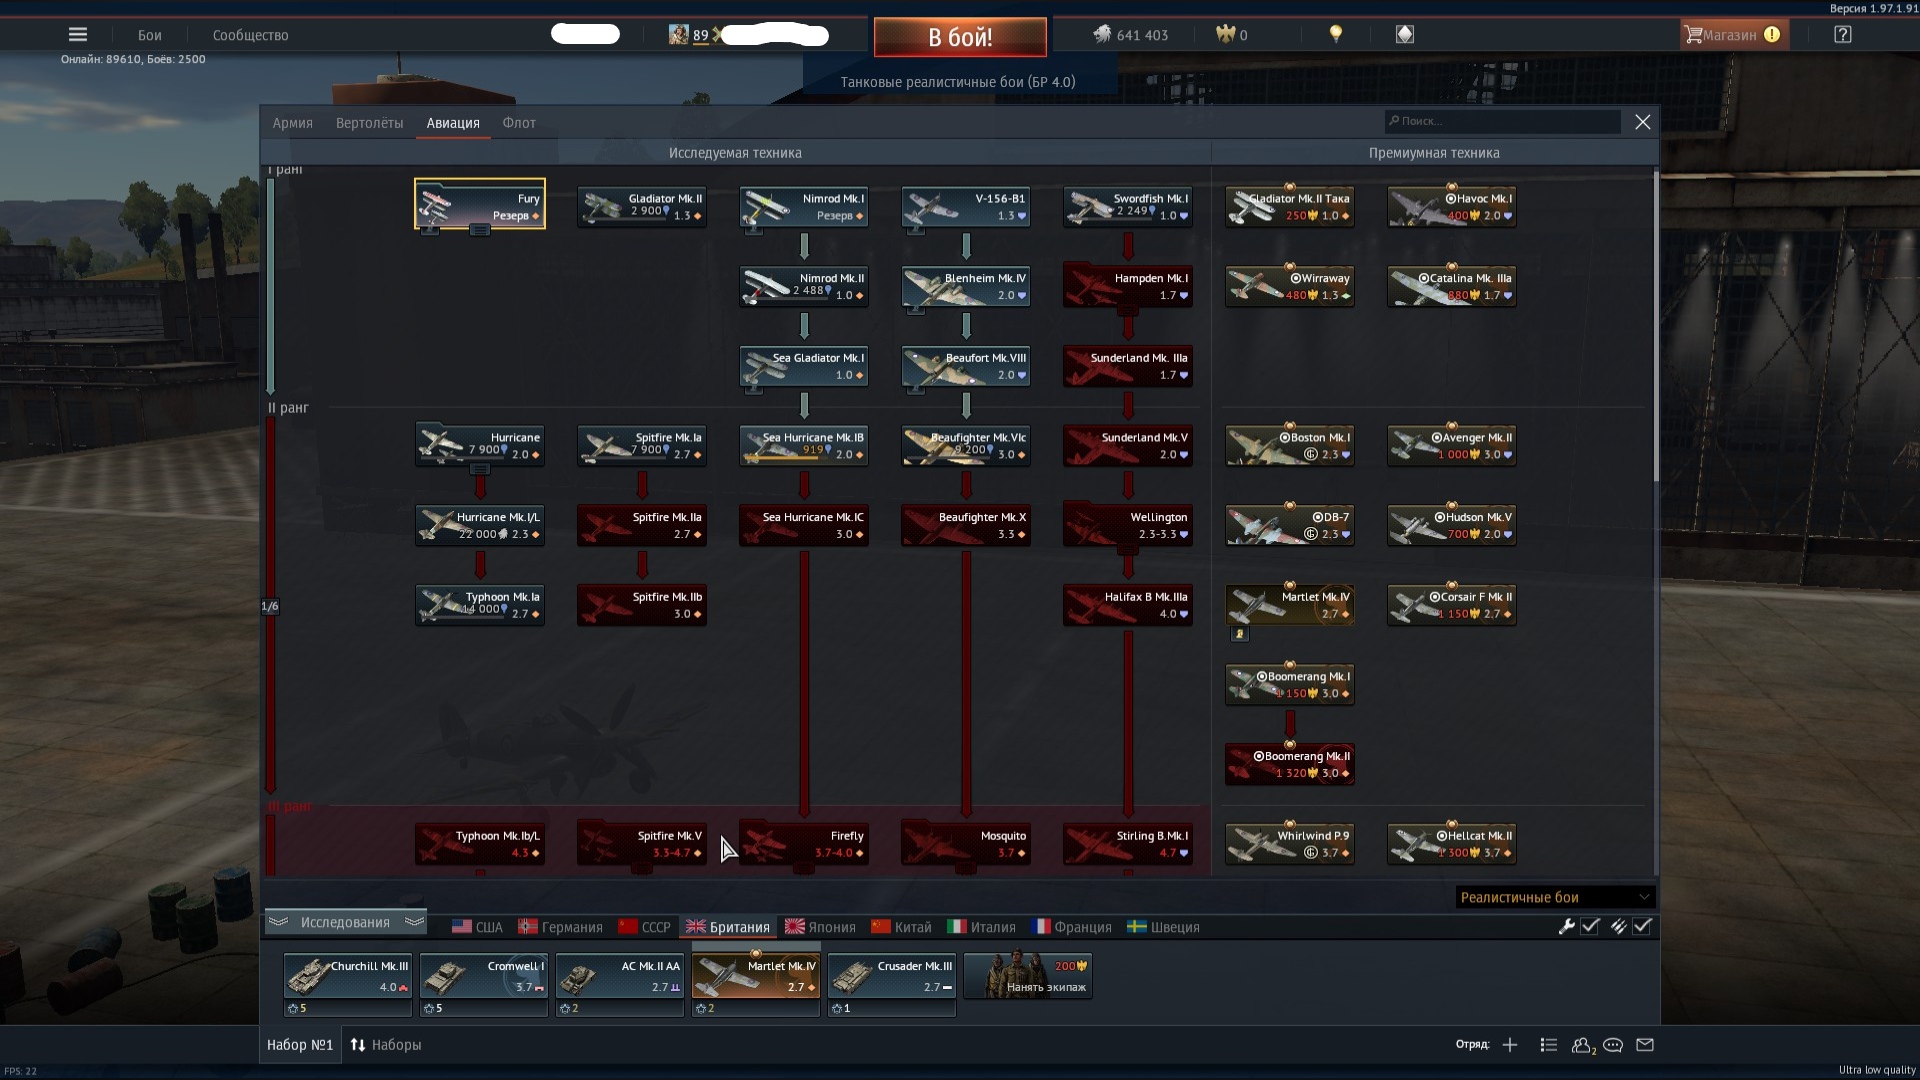Click the Silver Lions currency icon
This screenshot has width=1920, height=1080.
[1102, 35]
